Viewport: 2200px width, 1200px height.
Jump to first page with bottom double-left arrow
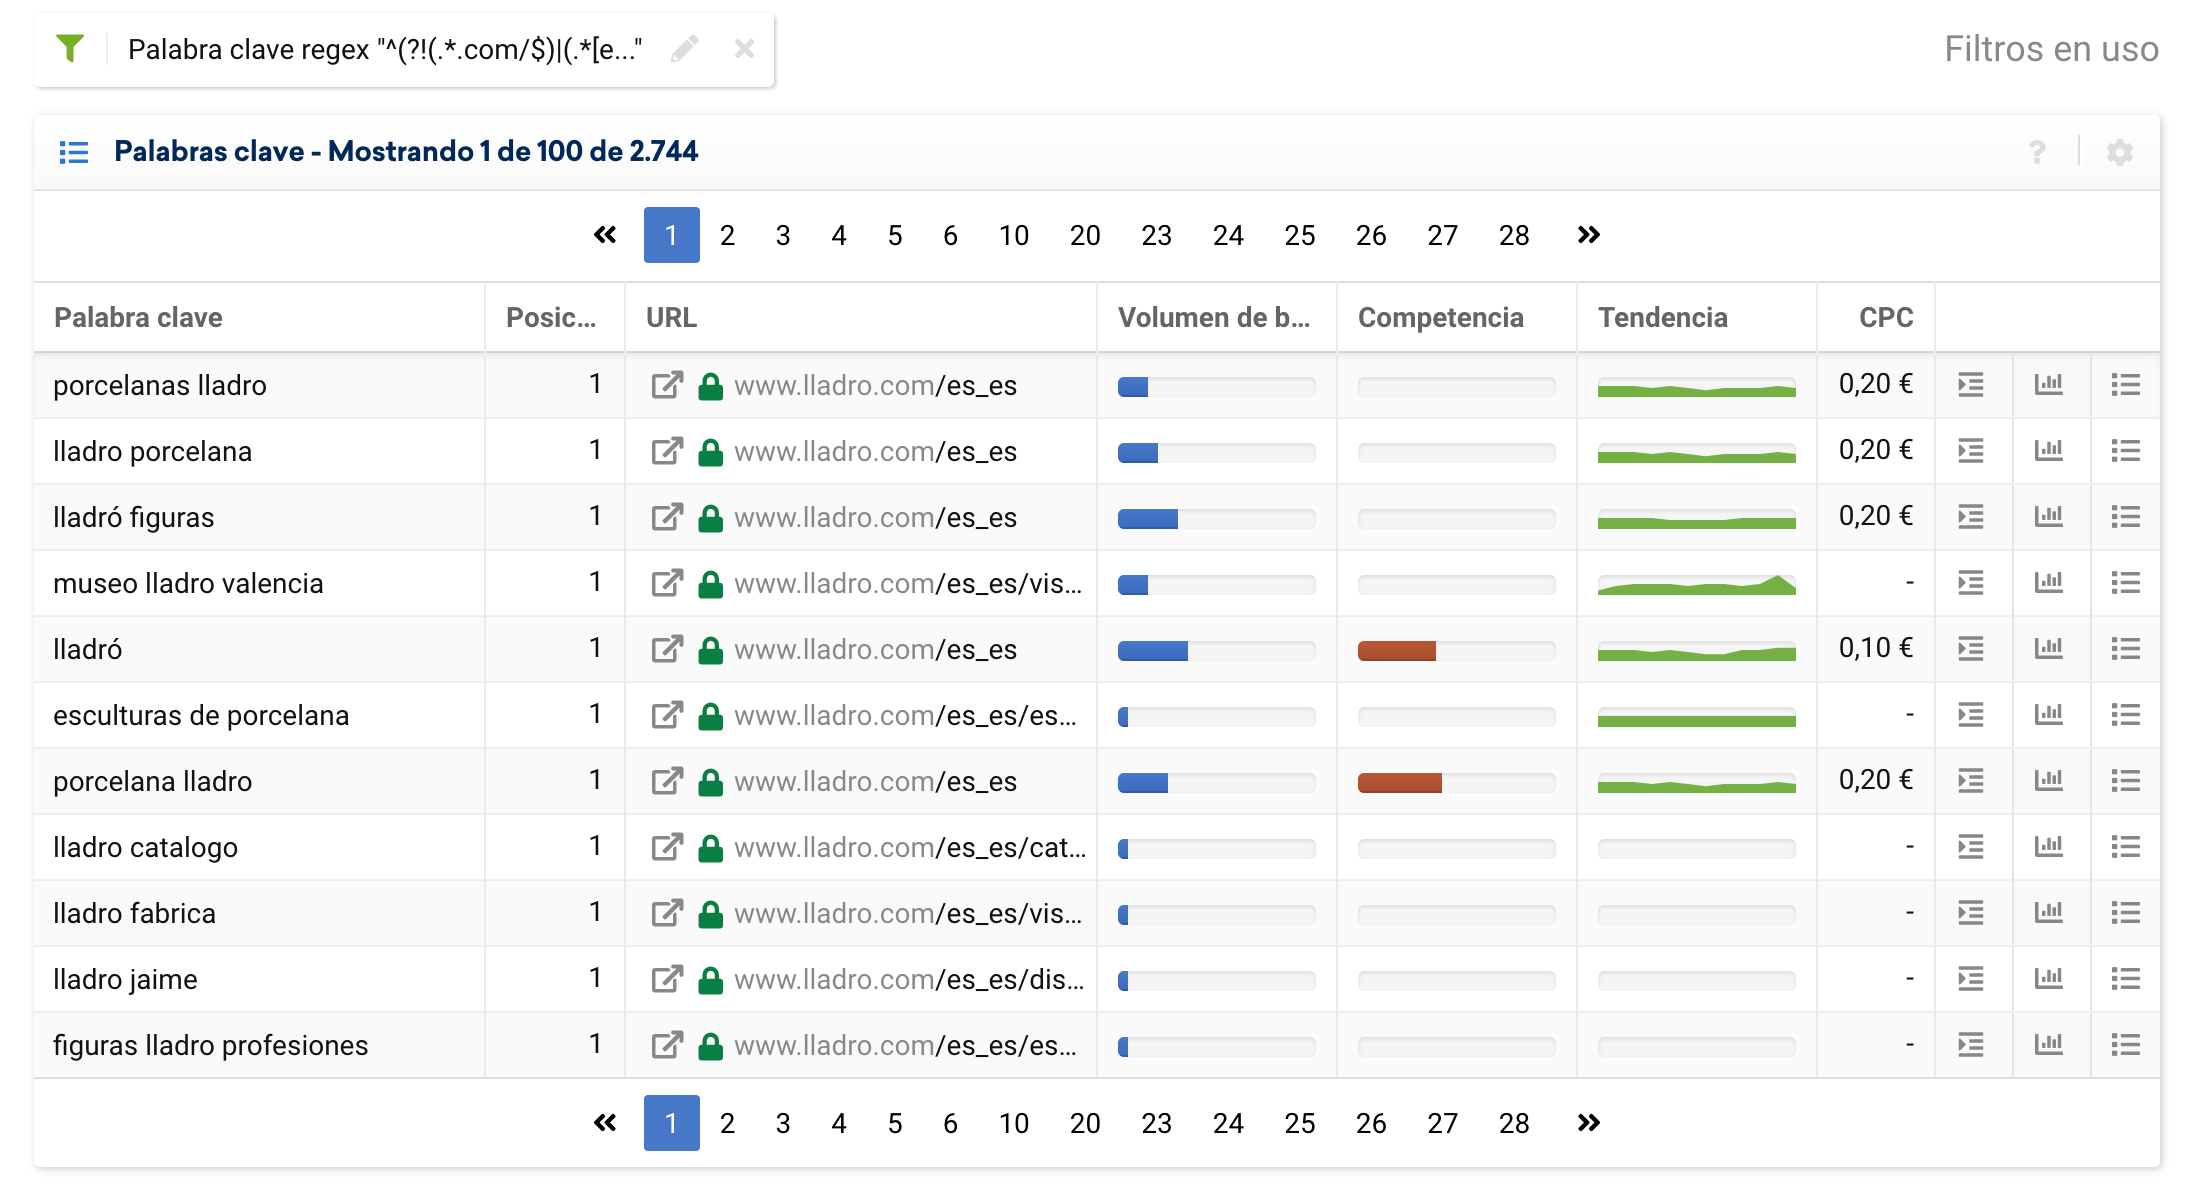click(605, 1123)
